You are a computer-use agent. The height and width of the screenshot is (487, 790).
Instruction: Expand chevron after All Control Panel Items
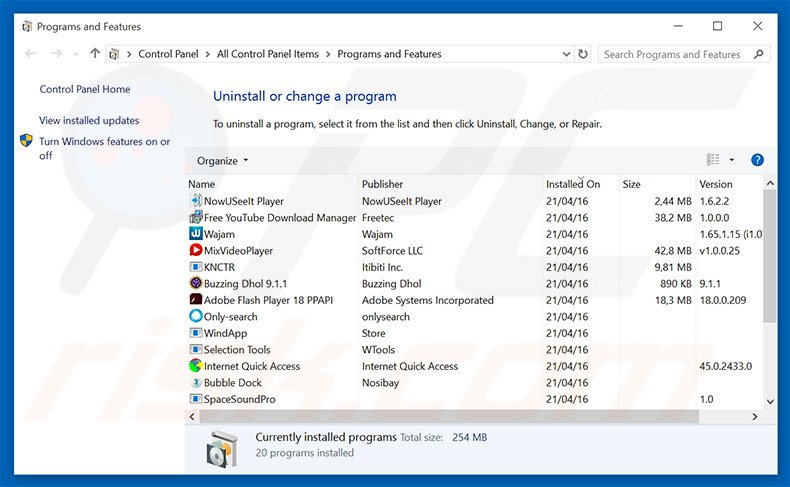(328, 54)
